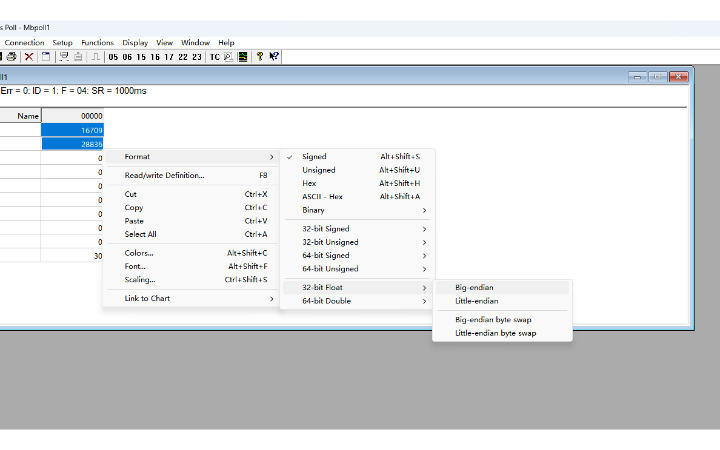Click function 17 toolbar button
Screen dimensions: 720x450
click(169, 57)
